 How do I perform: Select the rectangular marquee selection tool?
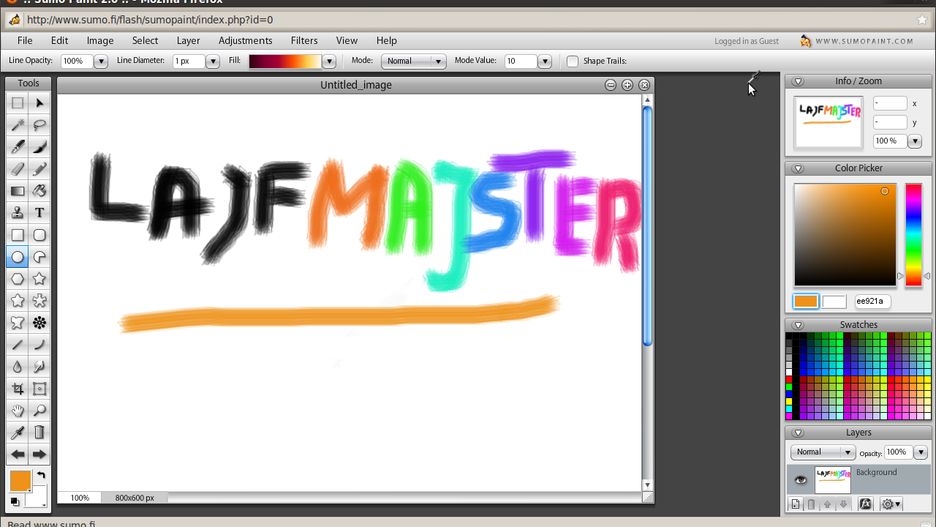point(17,103)
